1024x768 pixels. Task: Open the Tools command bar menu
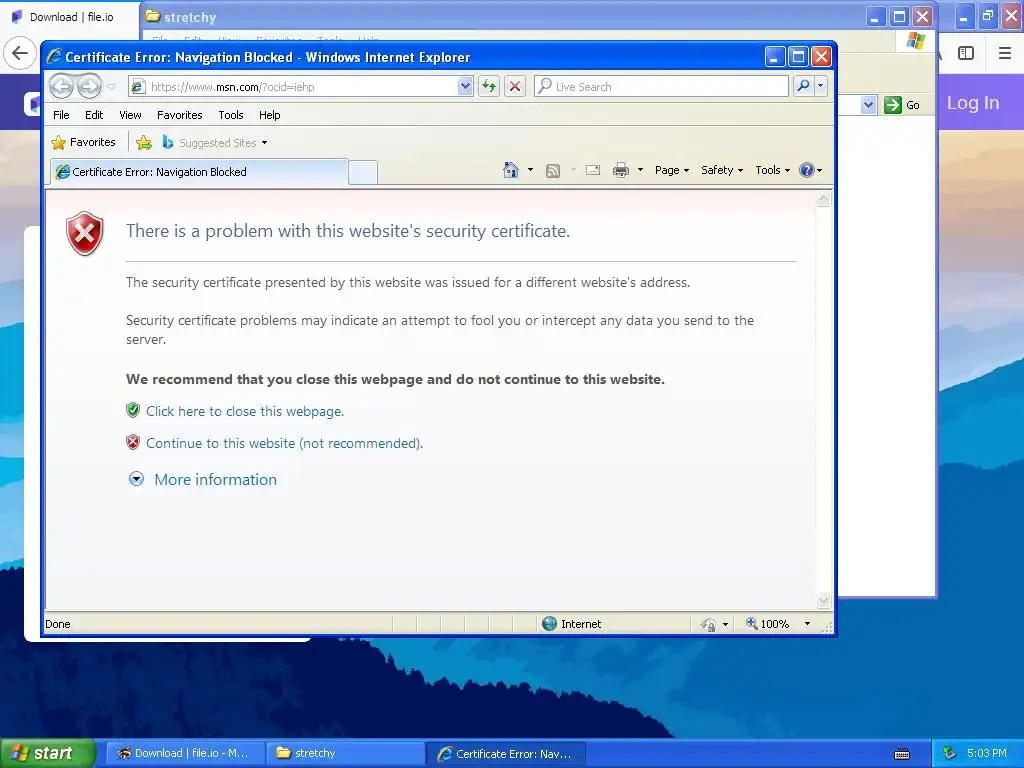[773, 170]
